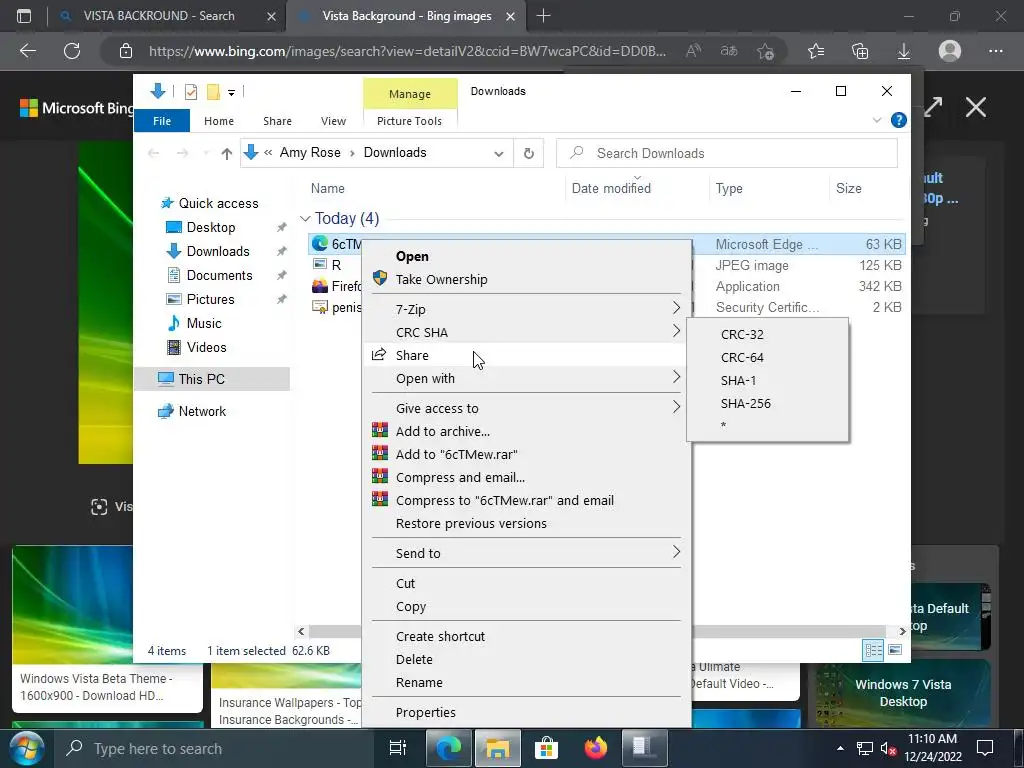
Task: Click the New folder quick access icon
Action: pos(213,92)
